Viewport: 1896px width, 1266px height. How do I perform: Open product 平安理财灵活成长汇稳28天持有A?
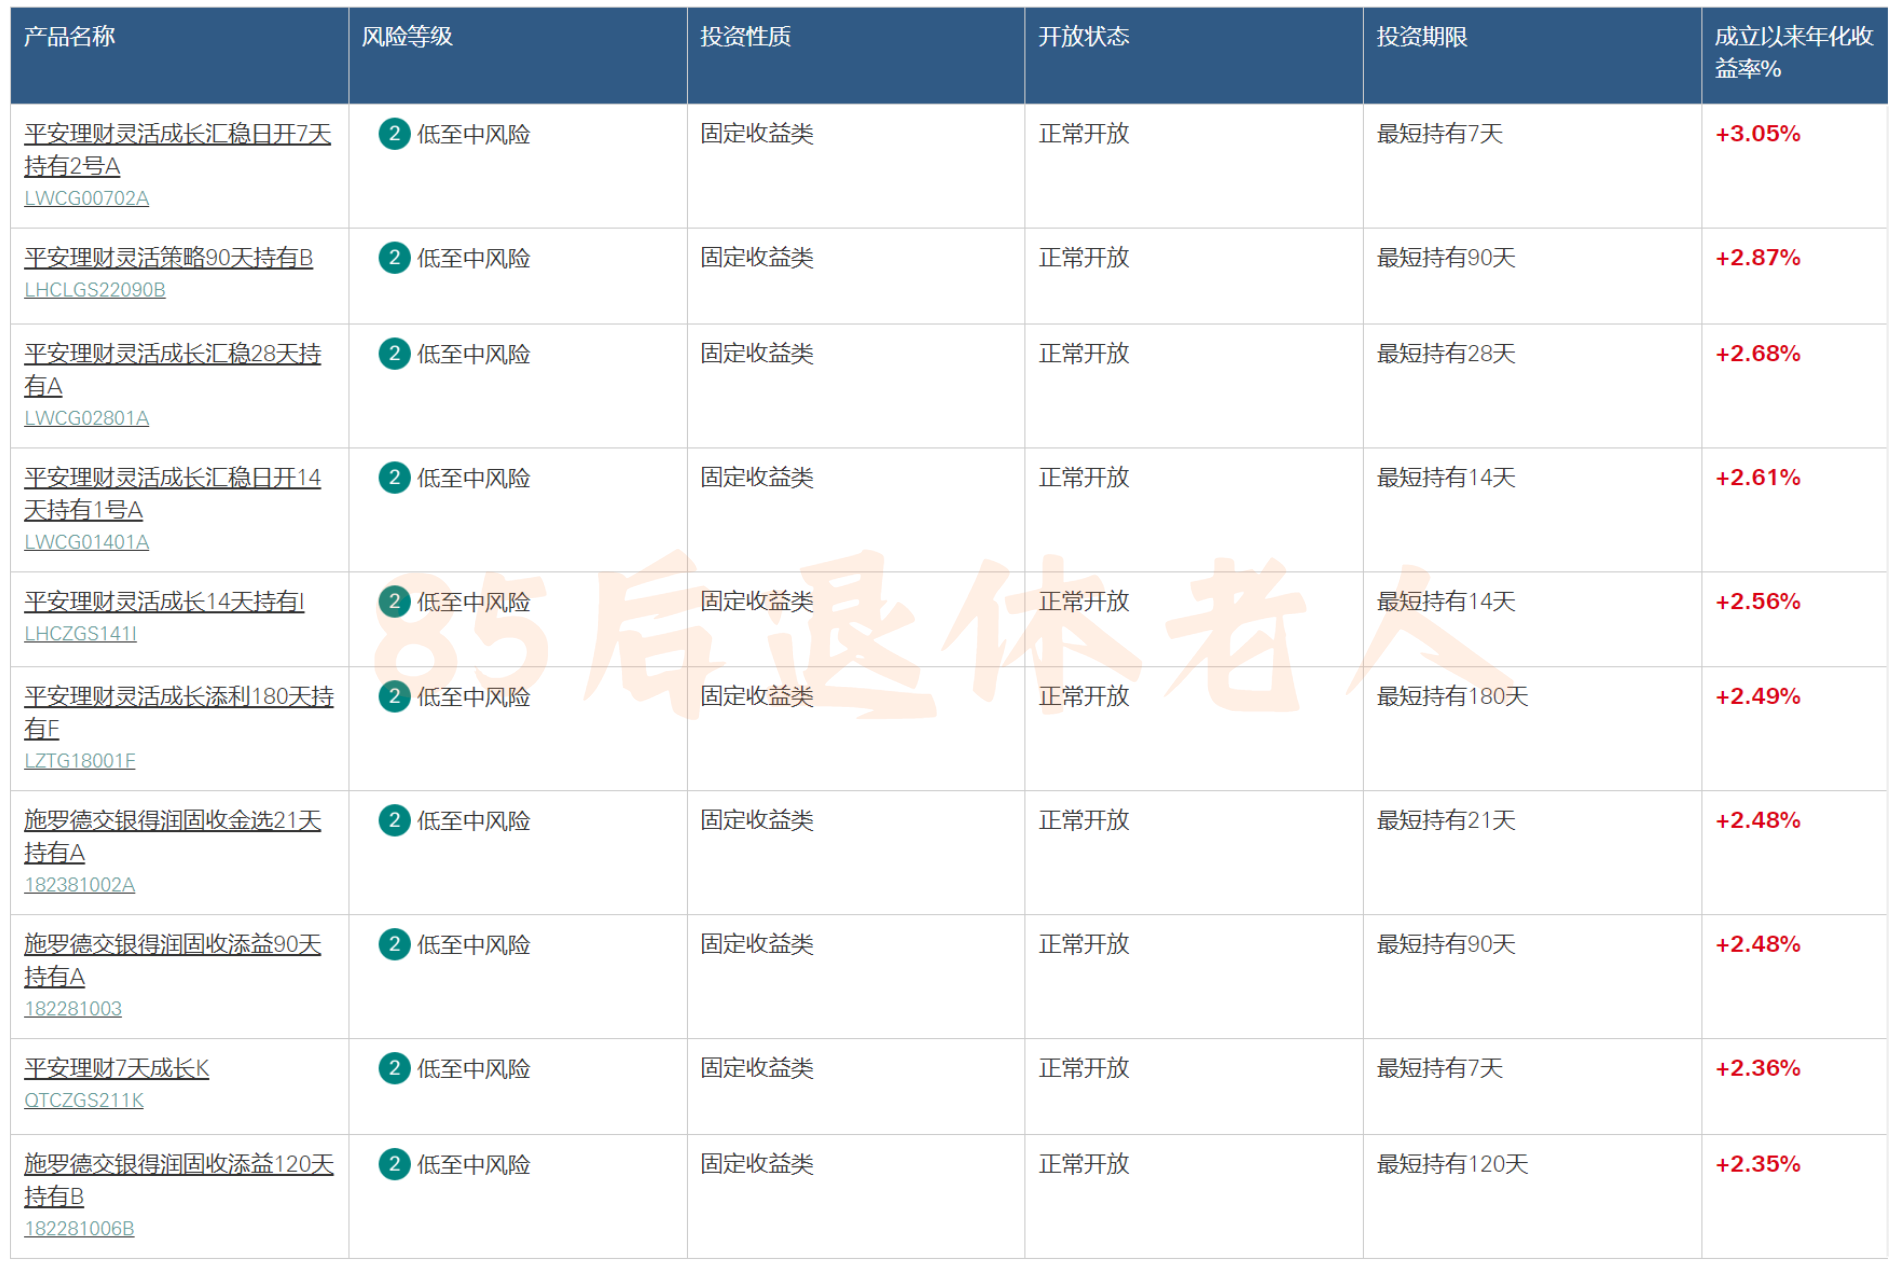pyautogui.click(x=172, y=370)
